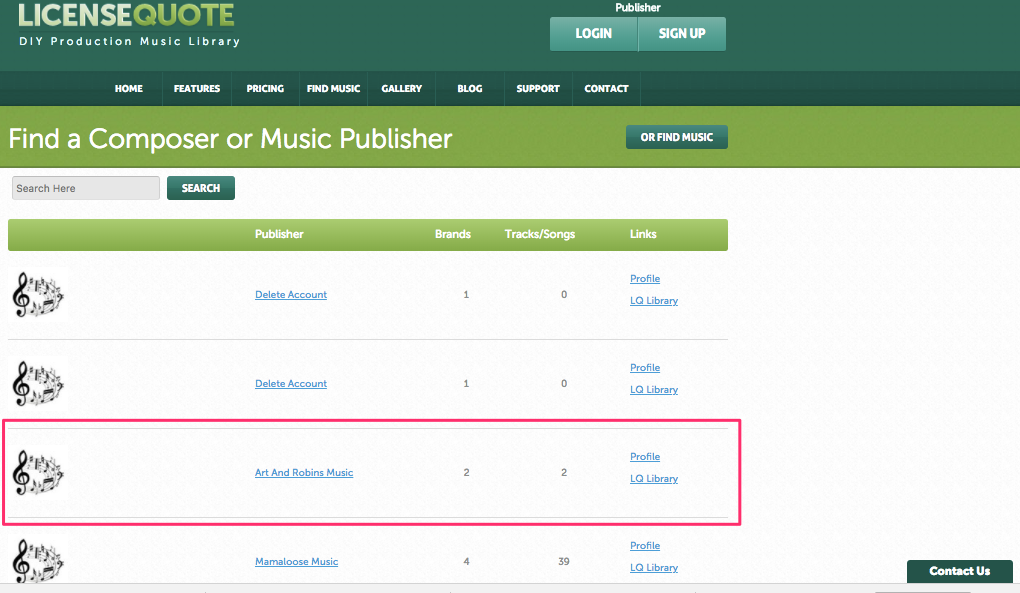Open the Art And Robins Music publisher link
The width and height of the screenshot is (1020, 593).
303,472
